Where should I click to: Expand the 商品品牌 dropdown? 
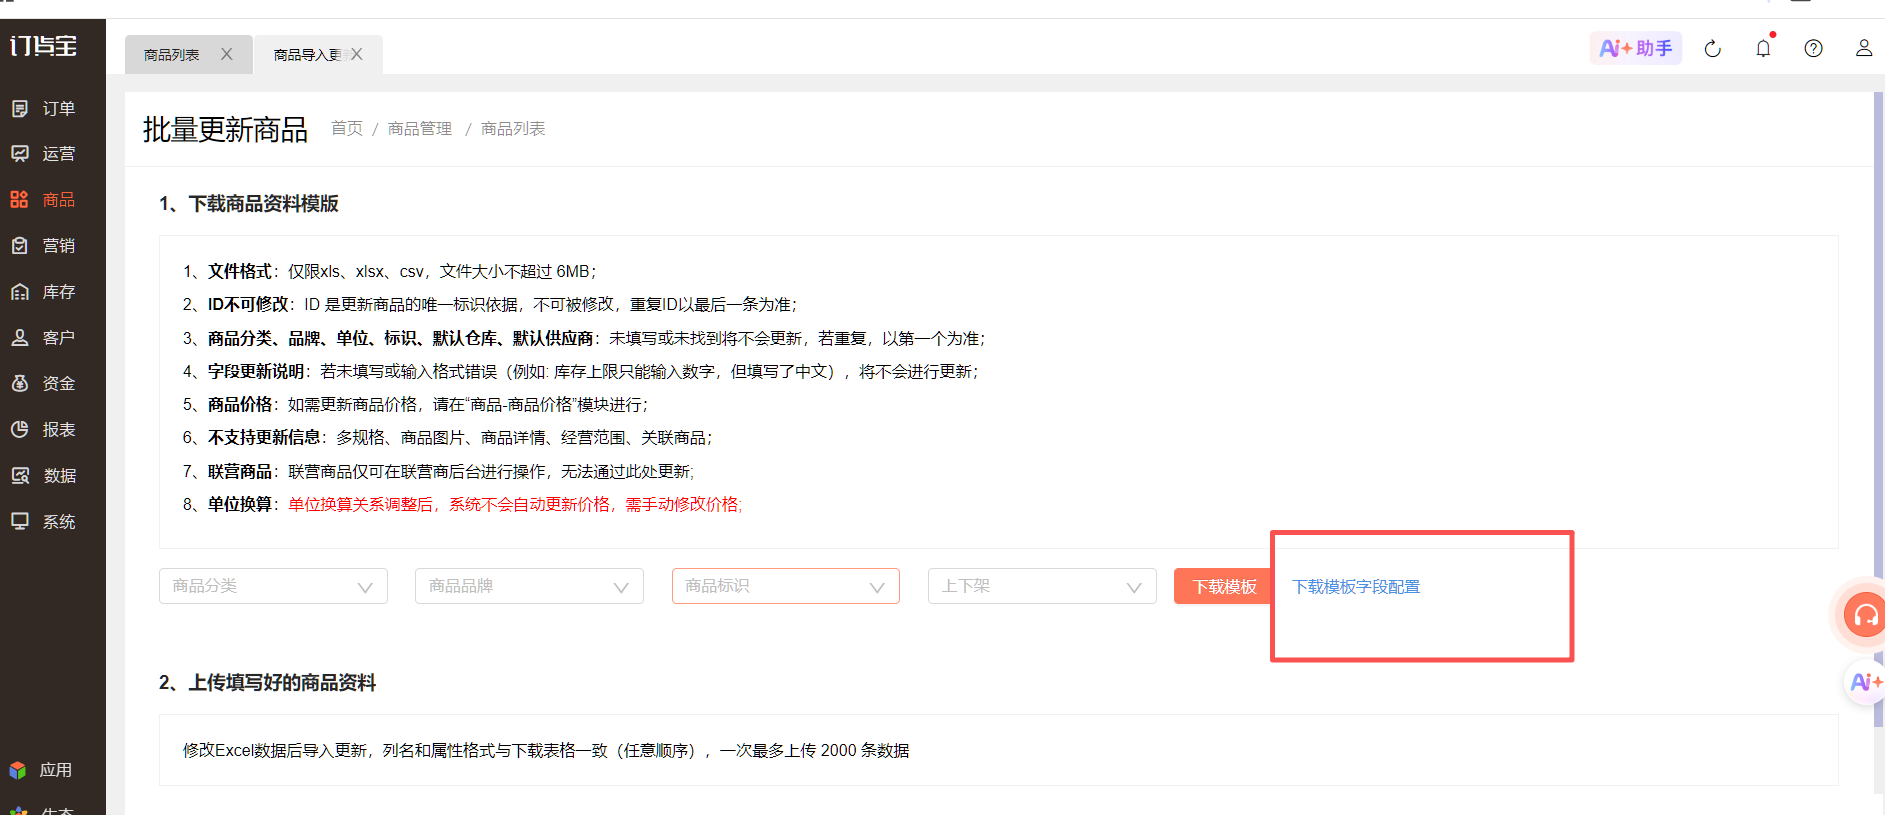(x=529, y=586)
